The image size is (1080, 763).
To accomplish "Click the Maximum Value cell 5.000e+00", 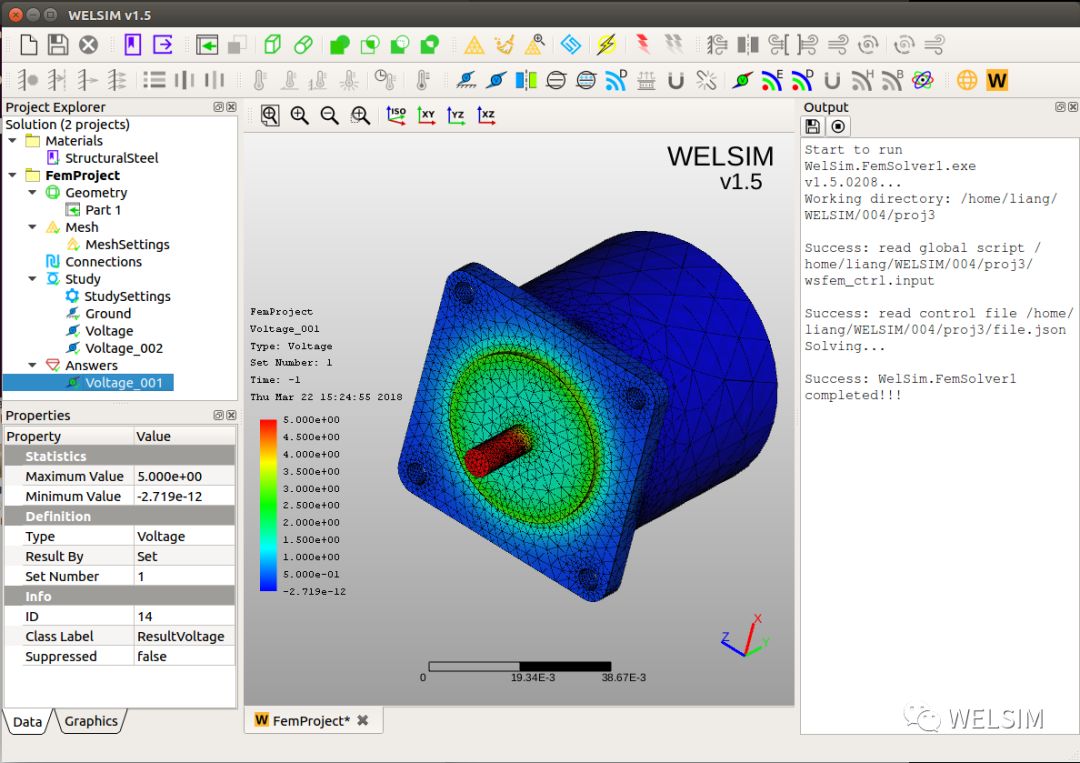I will [x=185, y=477].
